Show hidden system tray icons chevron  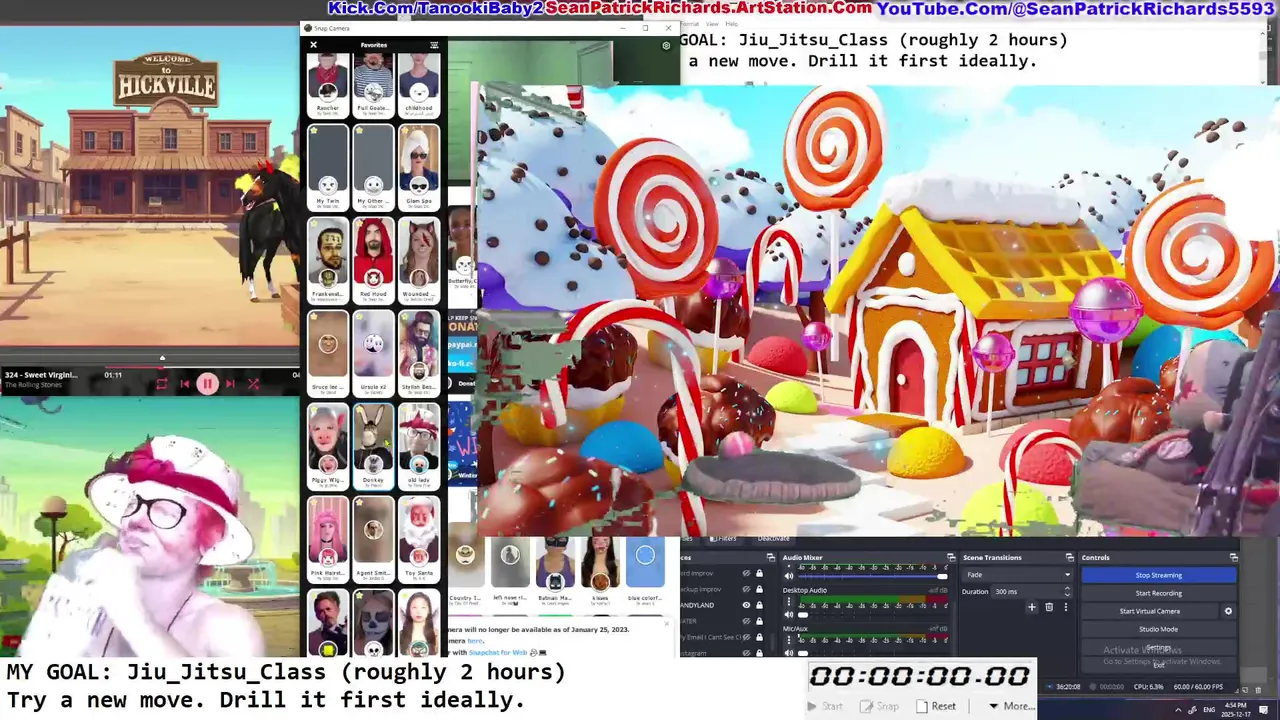(x=1177, y=708)
